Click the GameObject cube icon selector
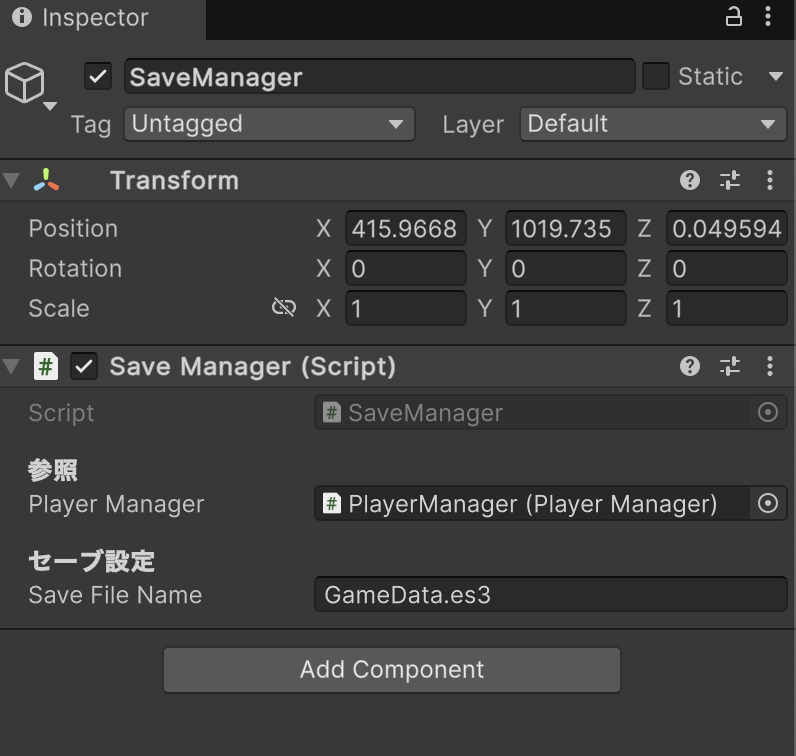This screenshot has height=756, width=796. click(27, 84)
